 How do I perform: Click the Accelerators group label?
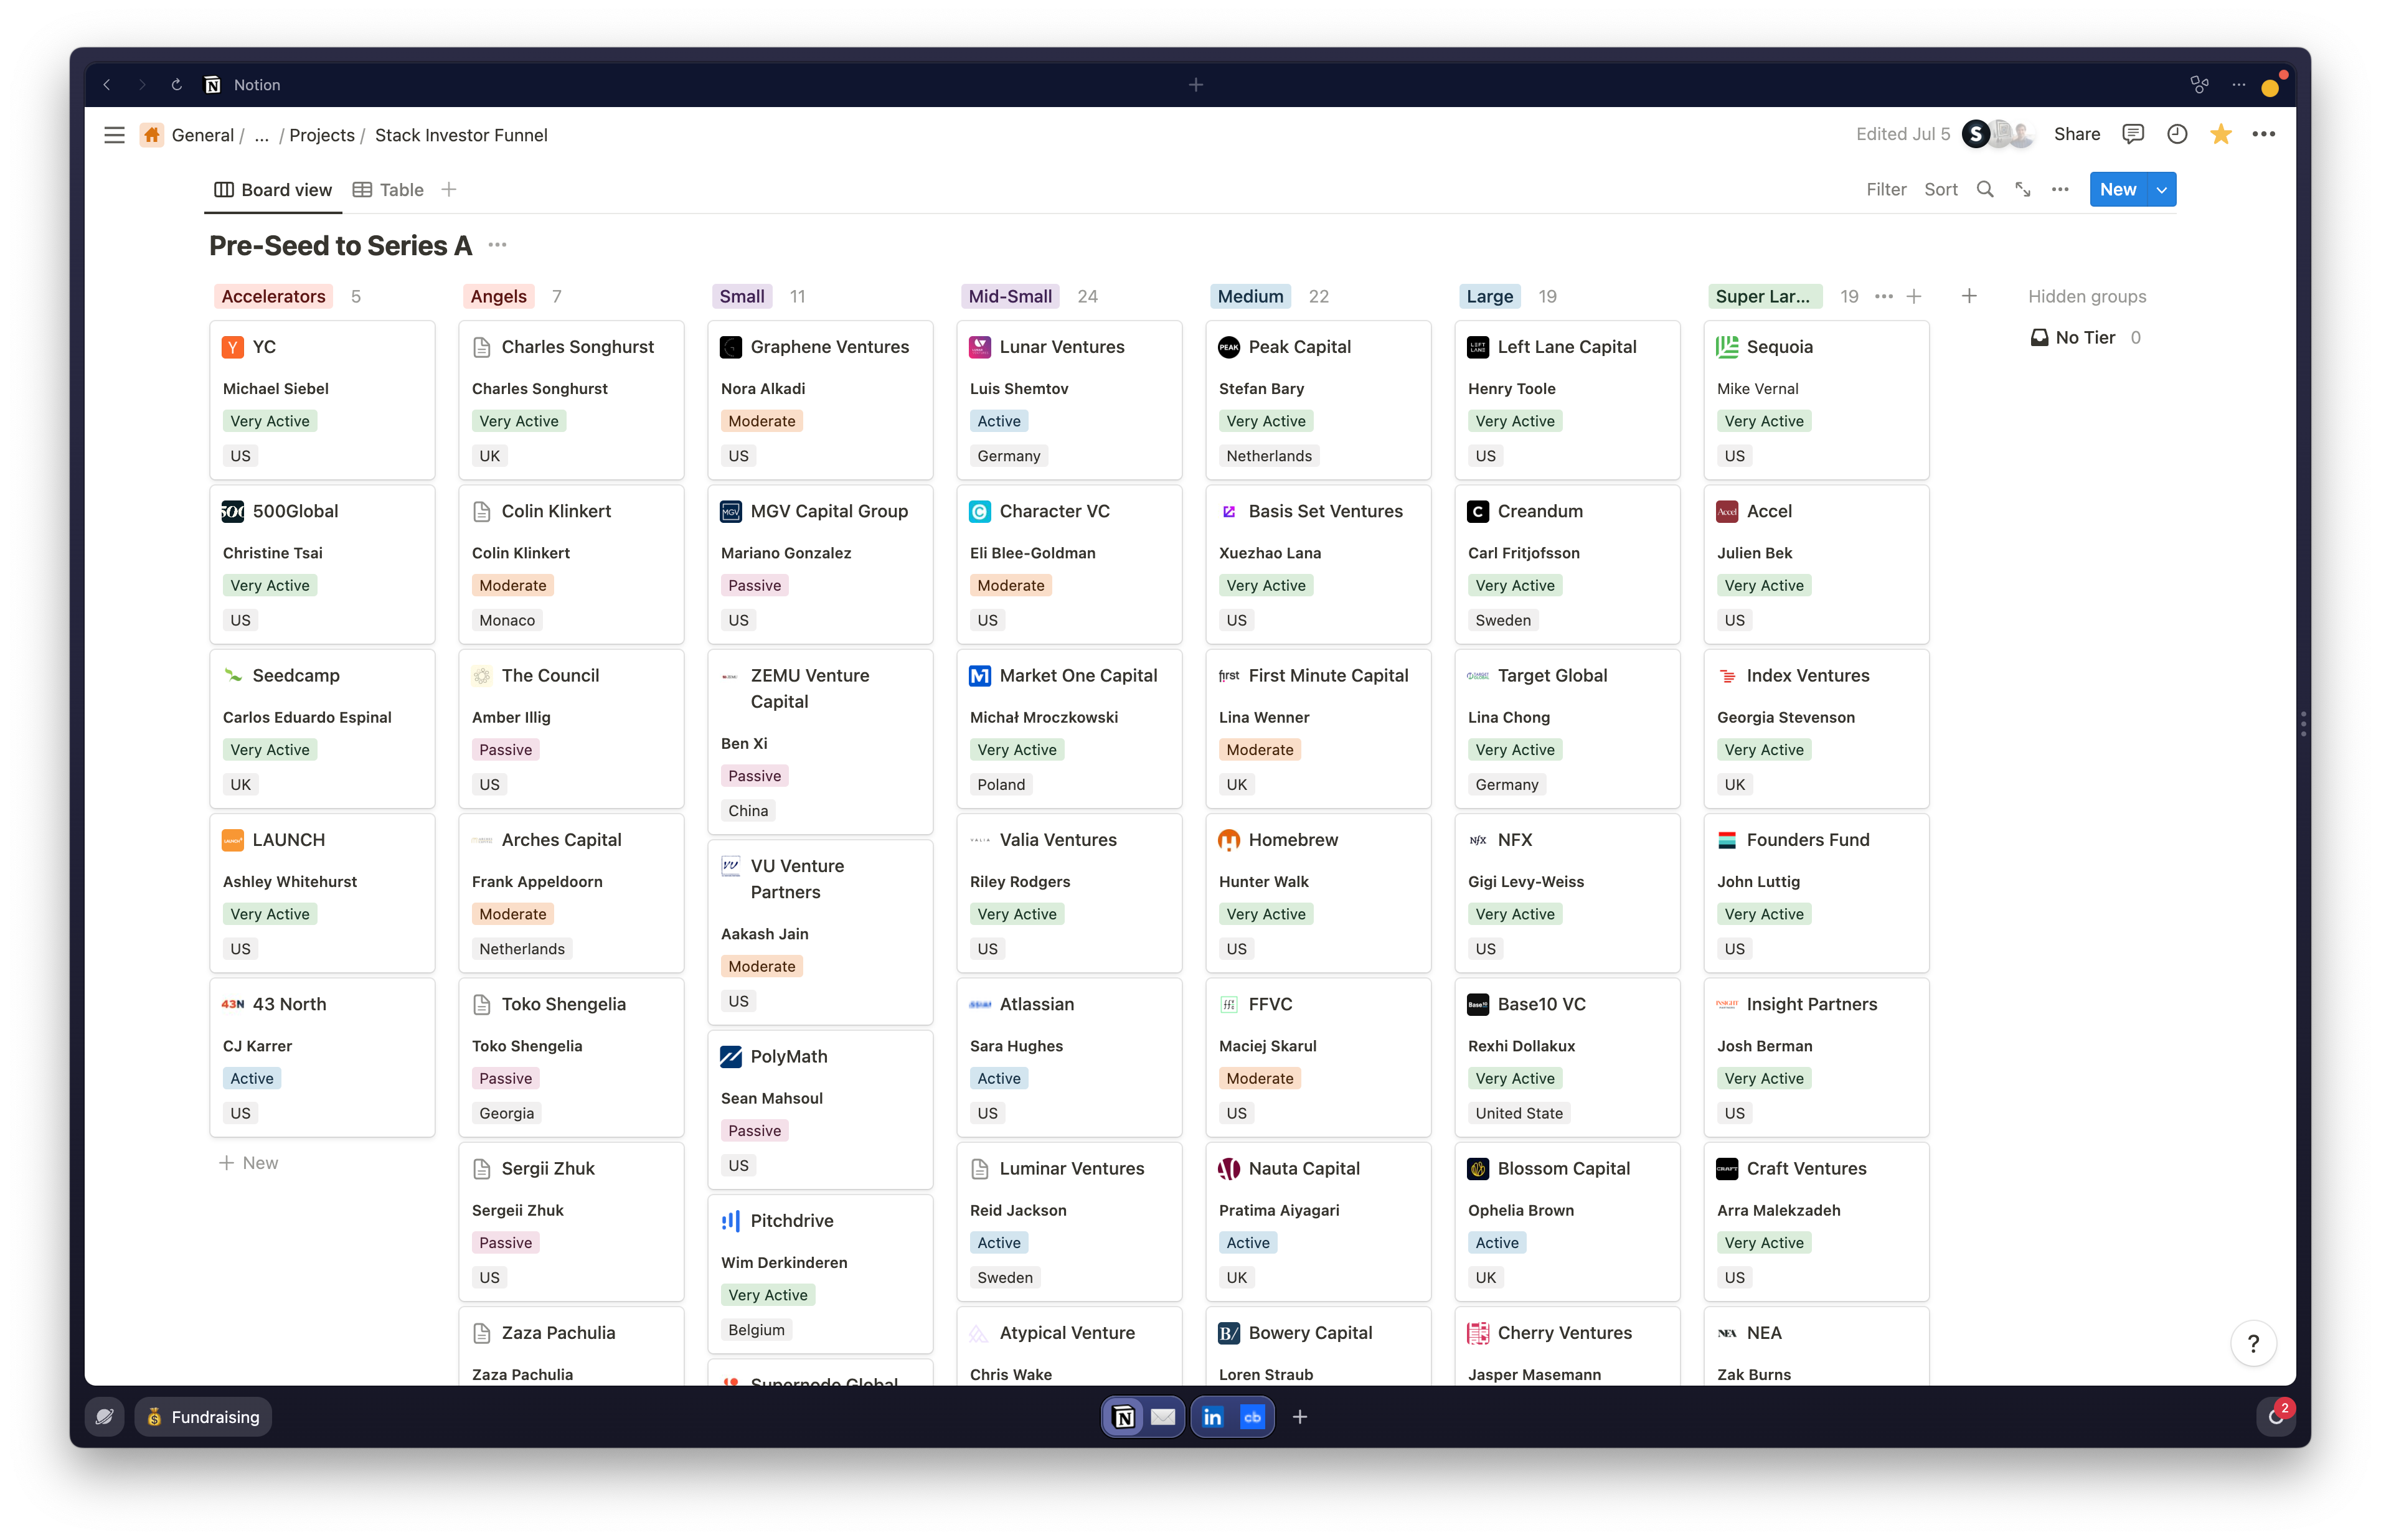pyautogui.click(x=273, y=296)
